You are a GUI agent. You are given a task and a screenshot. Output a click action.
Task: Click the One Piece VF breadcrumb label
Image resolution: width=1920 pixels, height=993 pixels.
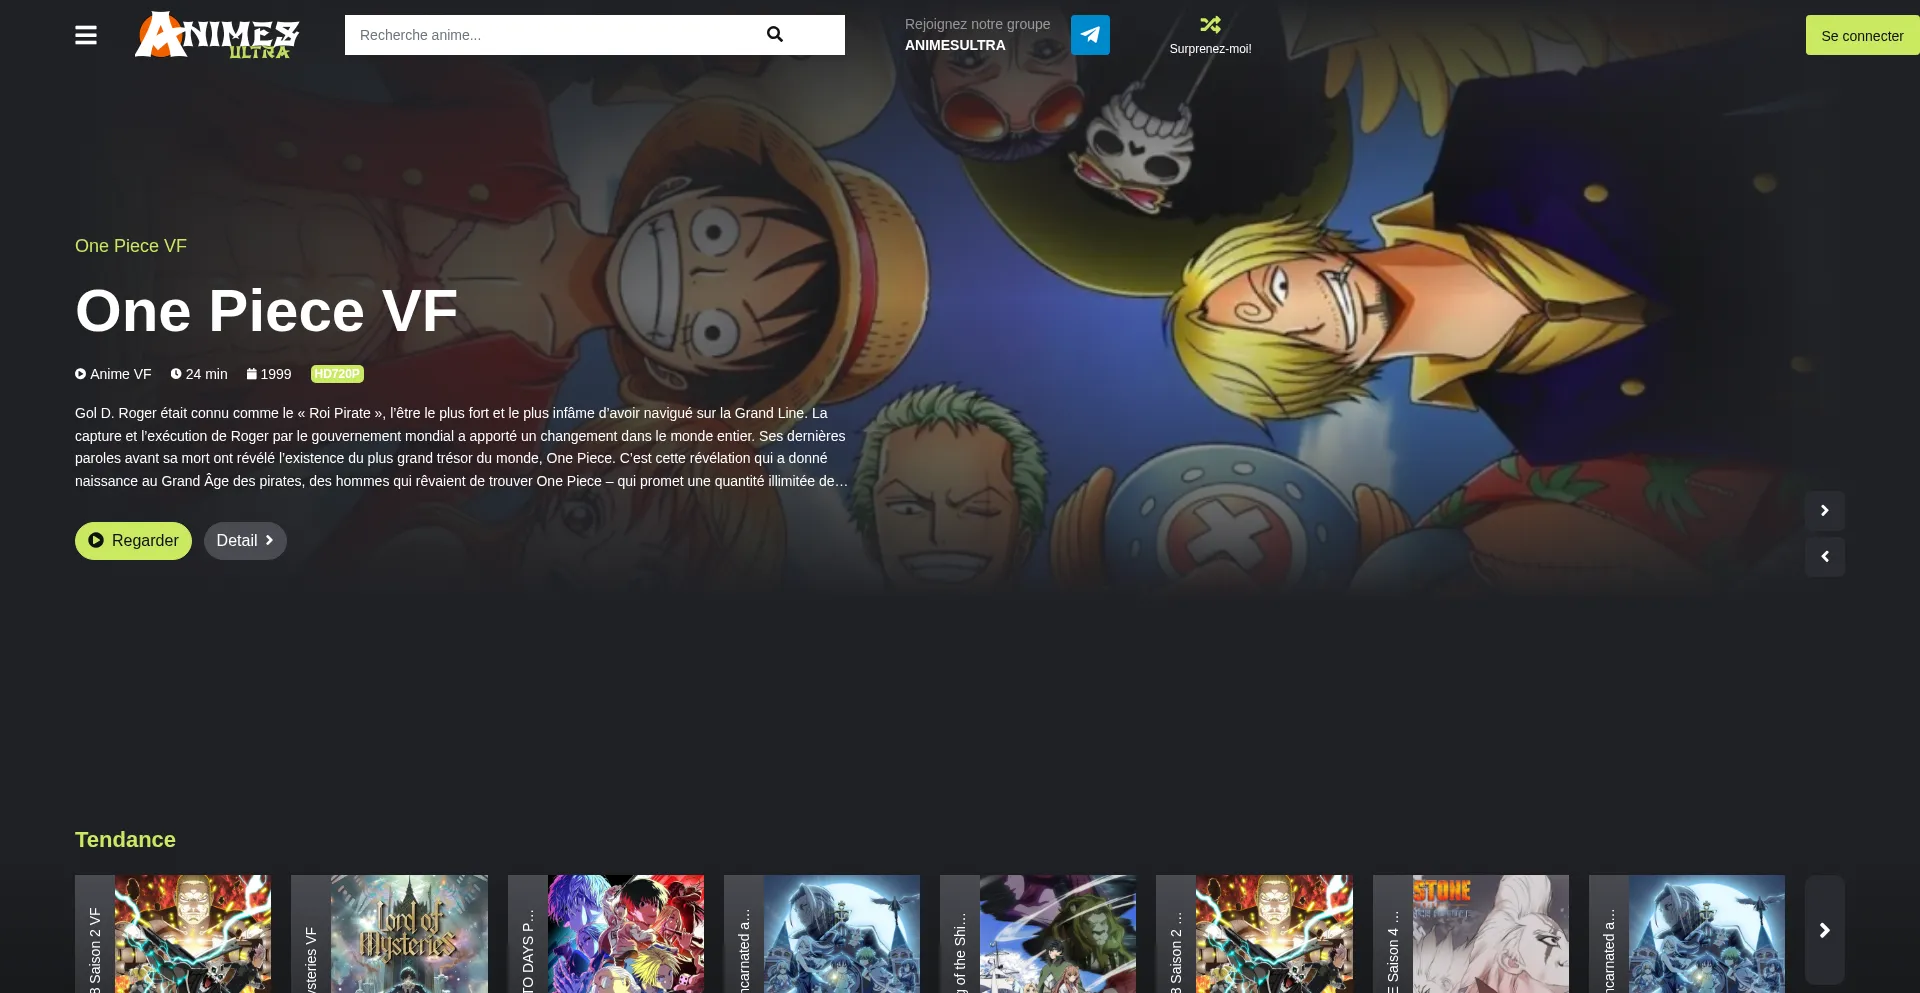coord(130,245)
